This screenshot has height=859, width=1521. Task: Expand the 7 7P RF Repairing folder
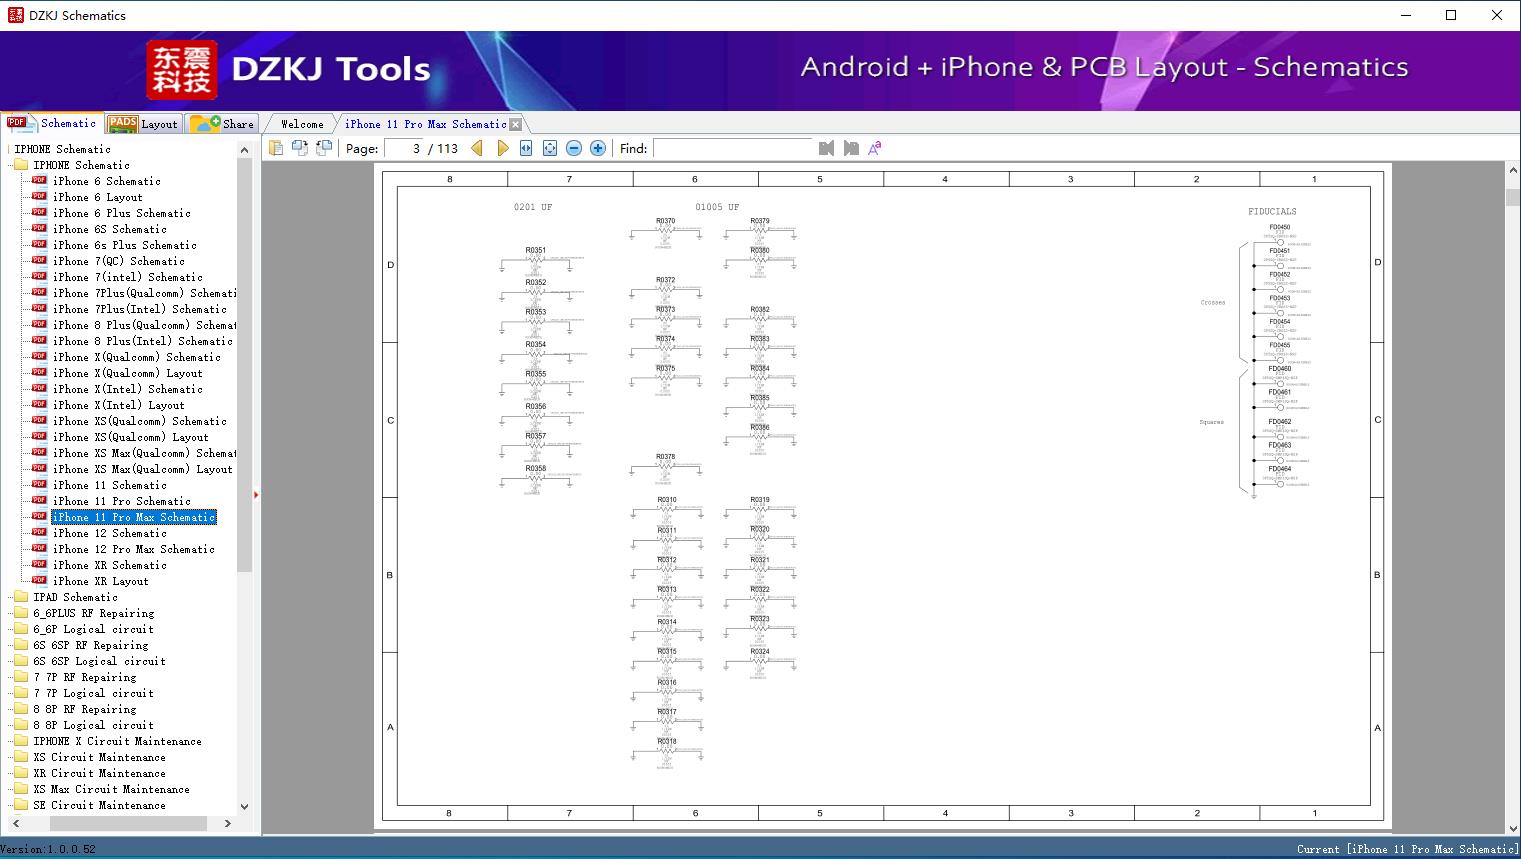[x=85, y=677]
